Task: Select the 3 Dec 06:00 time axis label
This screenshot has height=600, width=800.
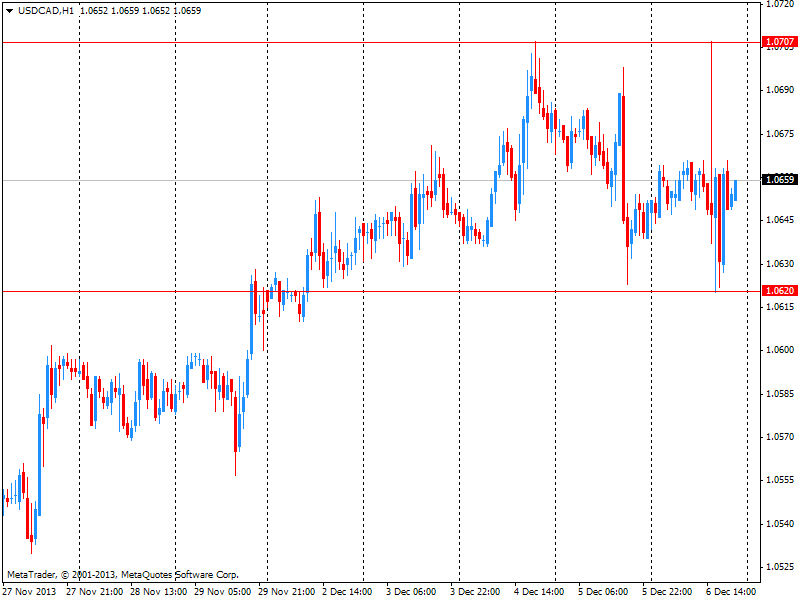Action: click(411, 592)
